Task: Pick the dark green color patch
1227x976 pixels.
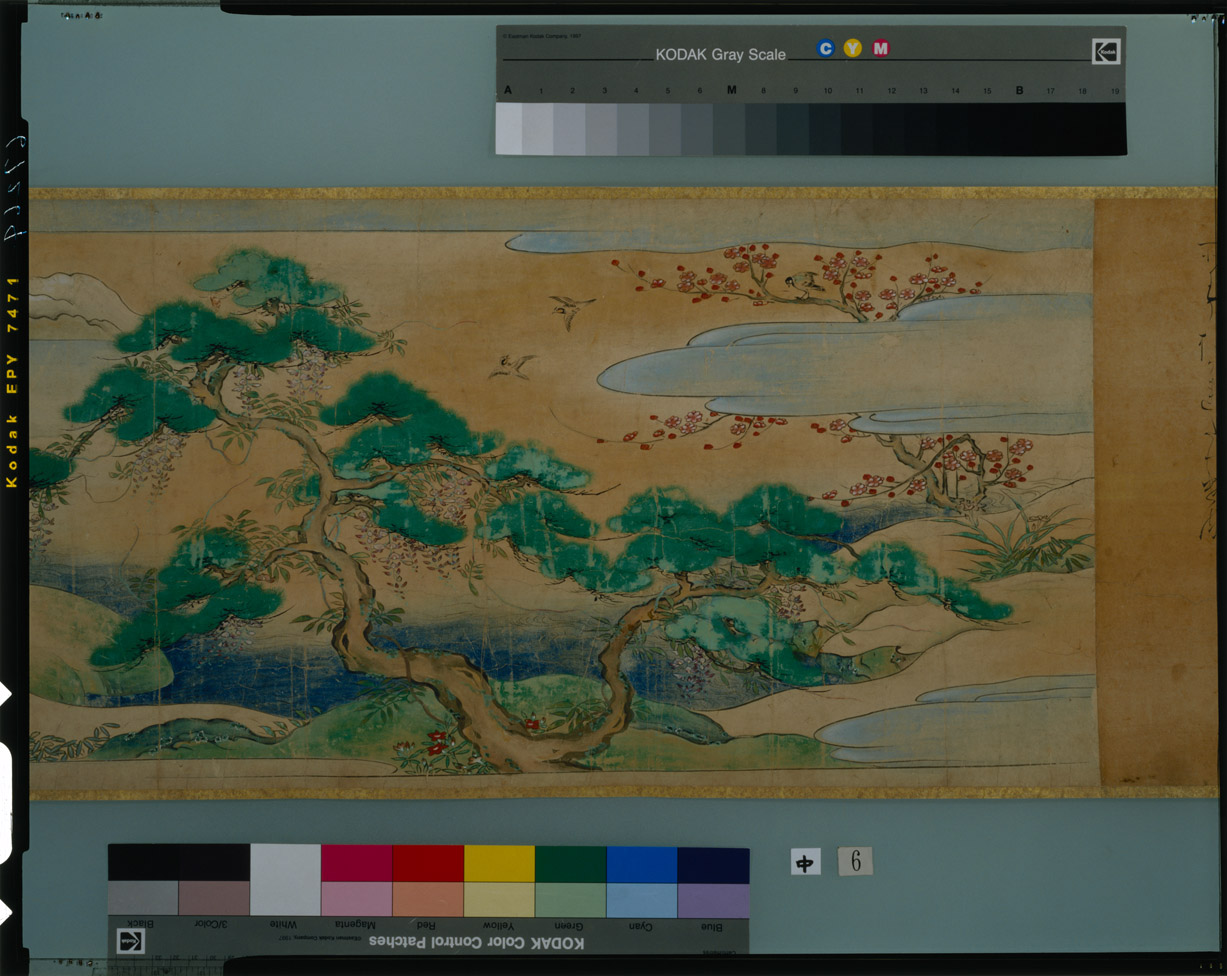Action: pyautogui.click(x=570, y=863)
